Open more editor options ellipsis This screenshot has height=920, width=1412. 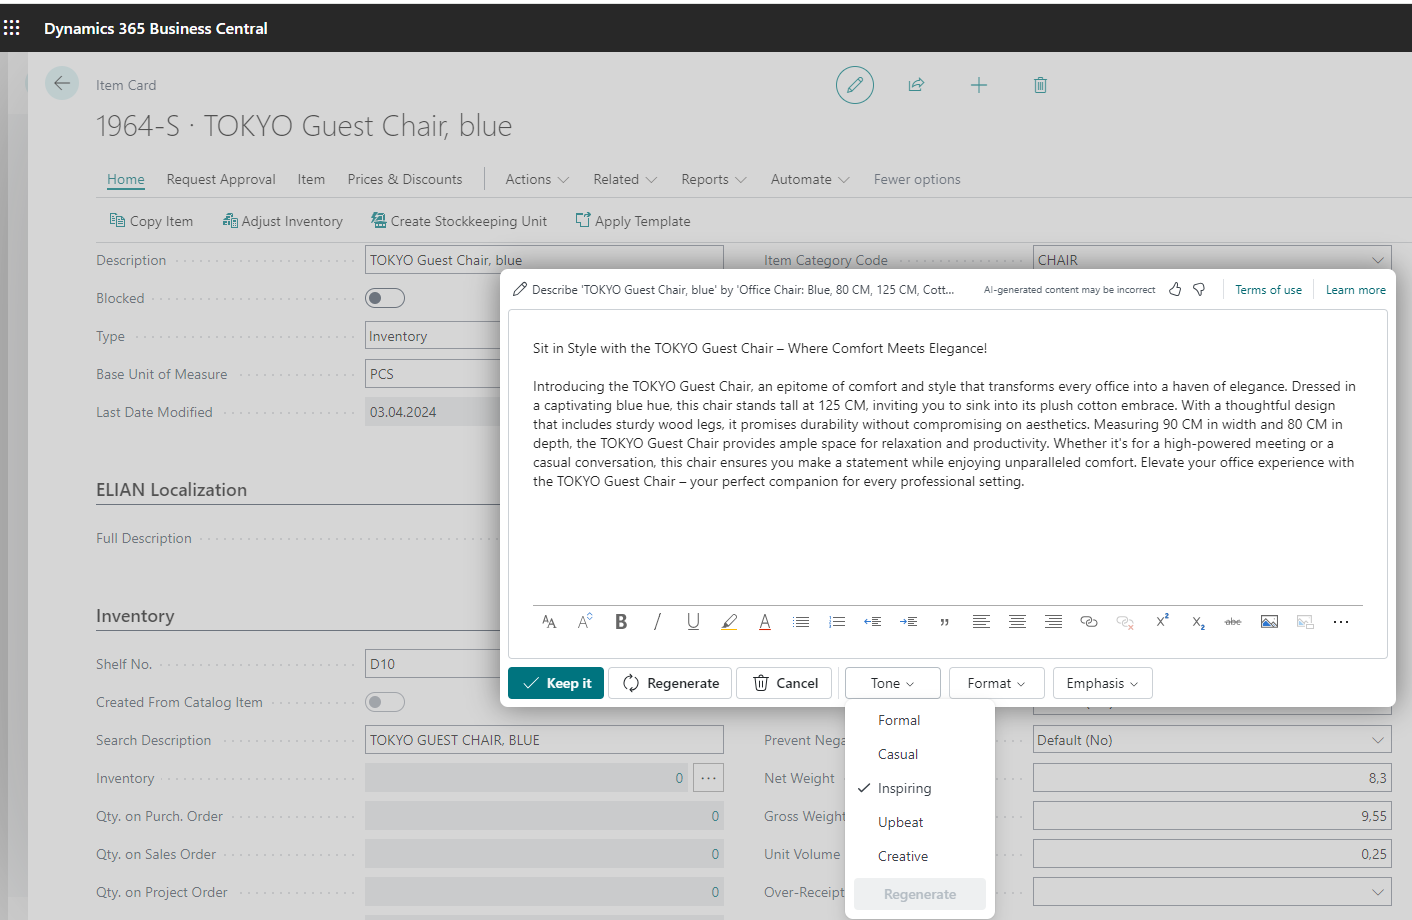(x=1341, y=622)
